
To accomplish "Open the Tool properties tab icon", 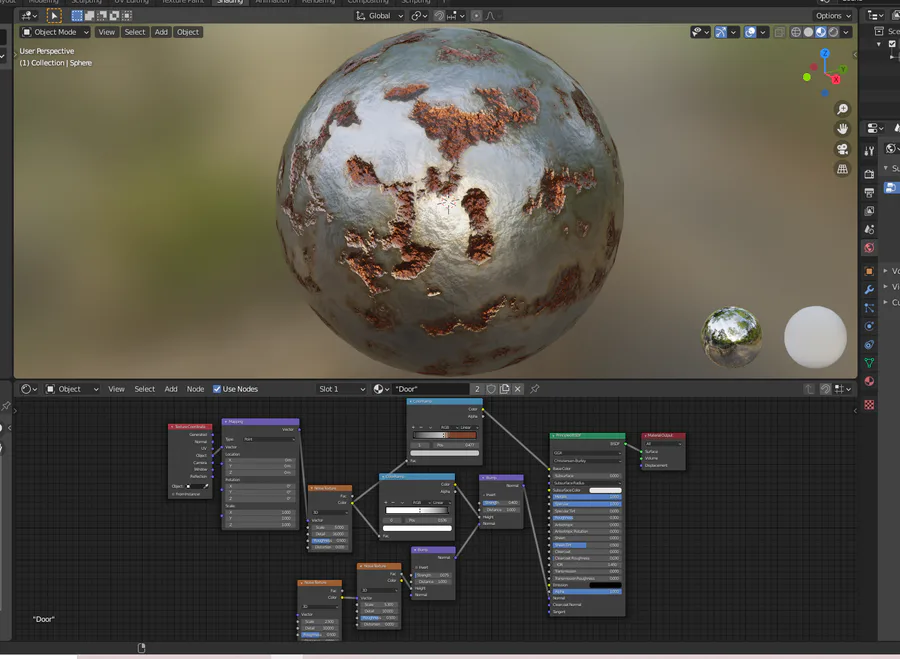I will tap(869, 151).
